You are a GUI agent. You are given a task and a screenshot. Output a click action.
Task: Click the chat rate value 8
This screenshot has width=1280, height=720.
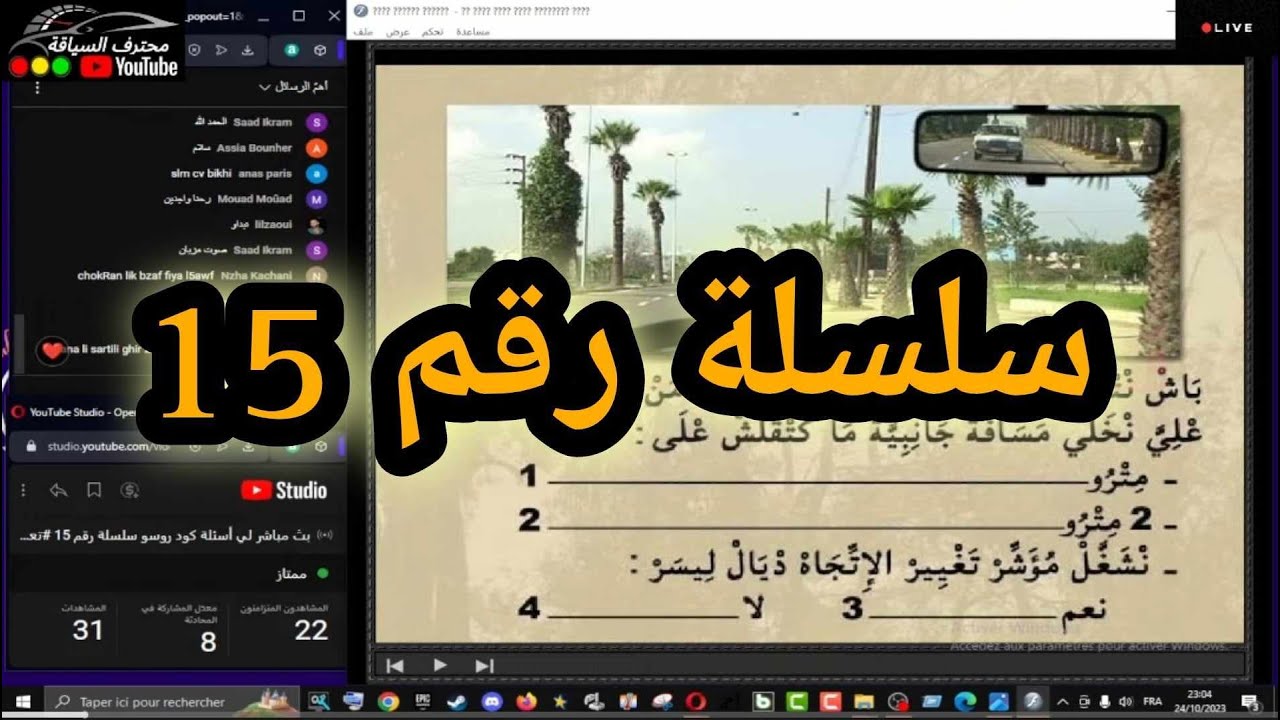coord(208,642)
